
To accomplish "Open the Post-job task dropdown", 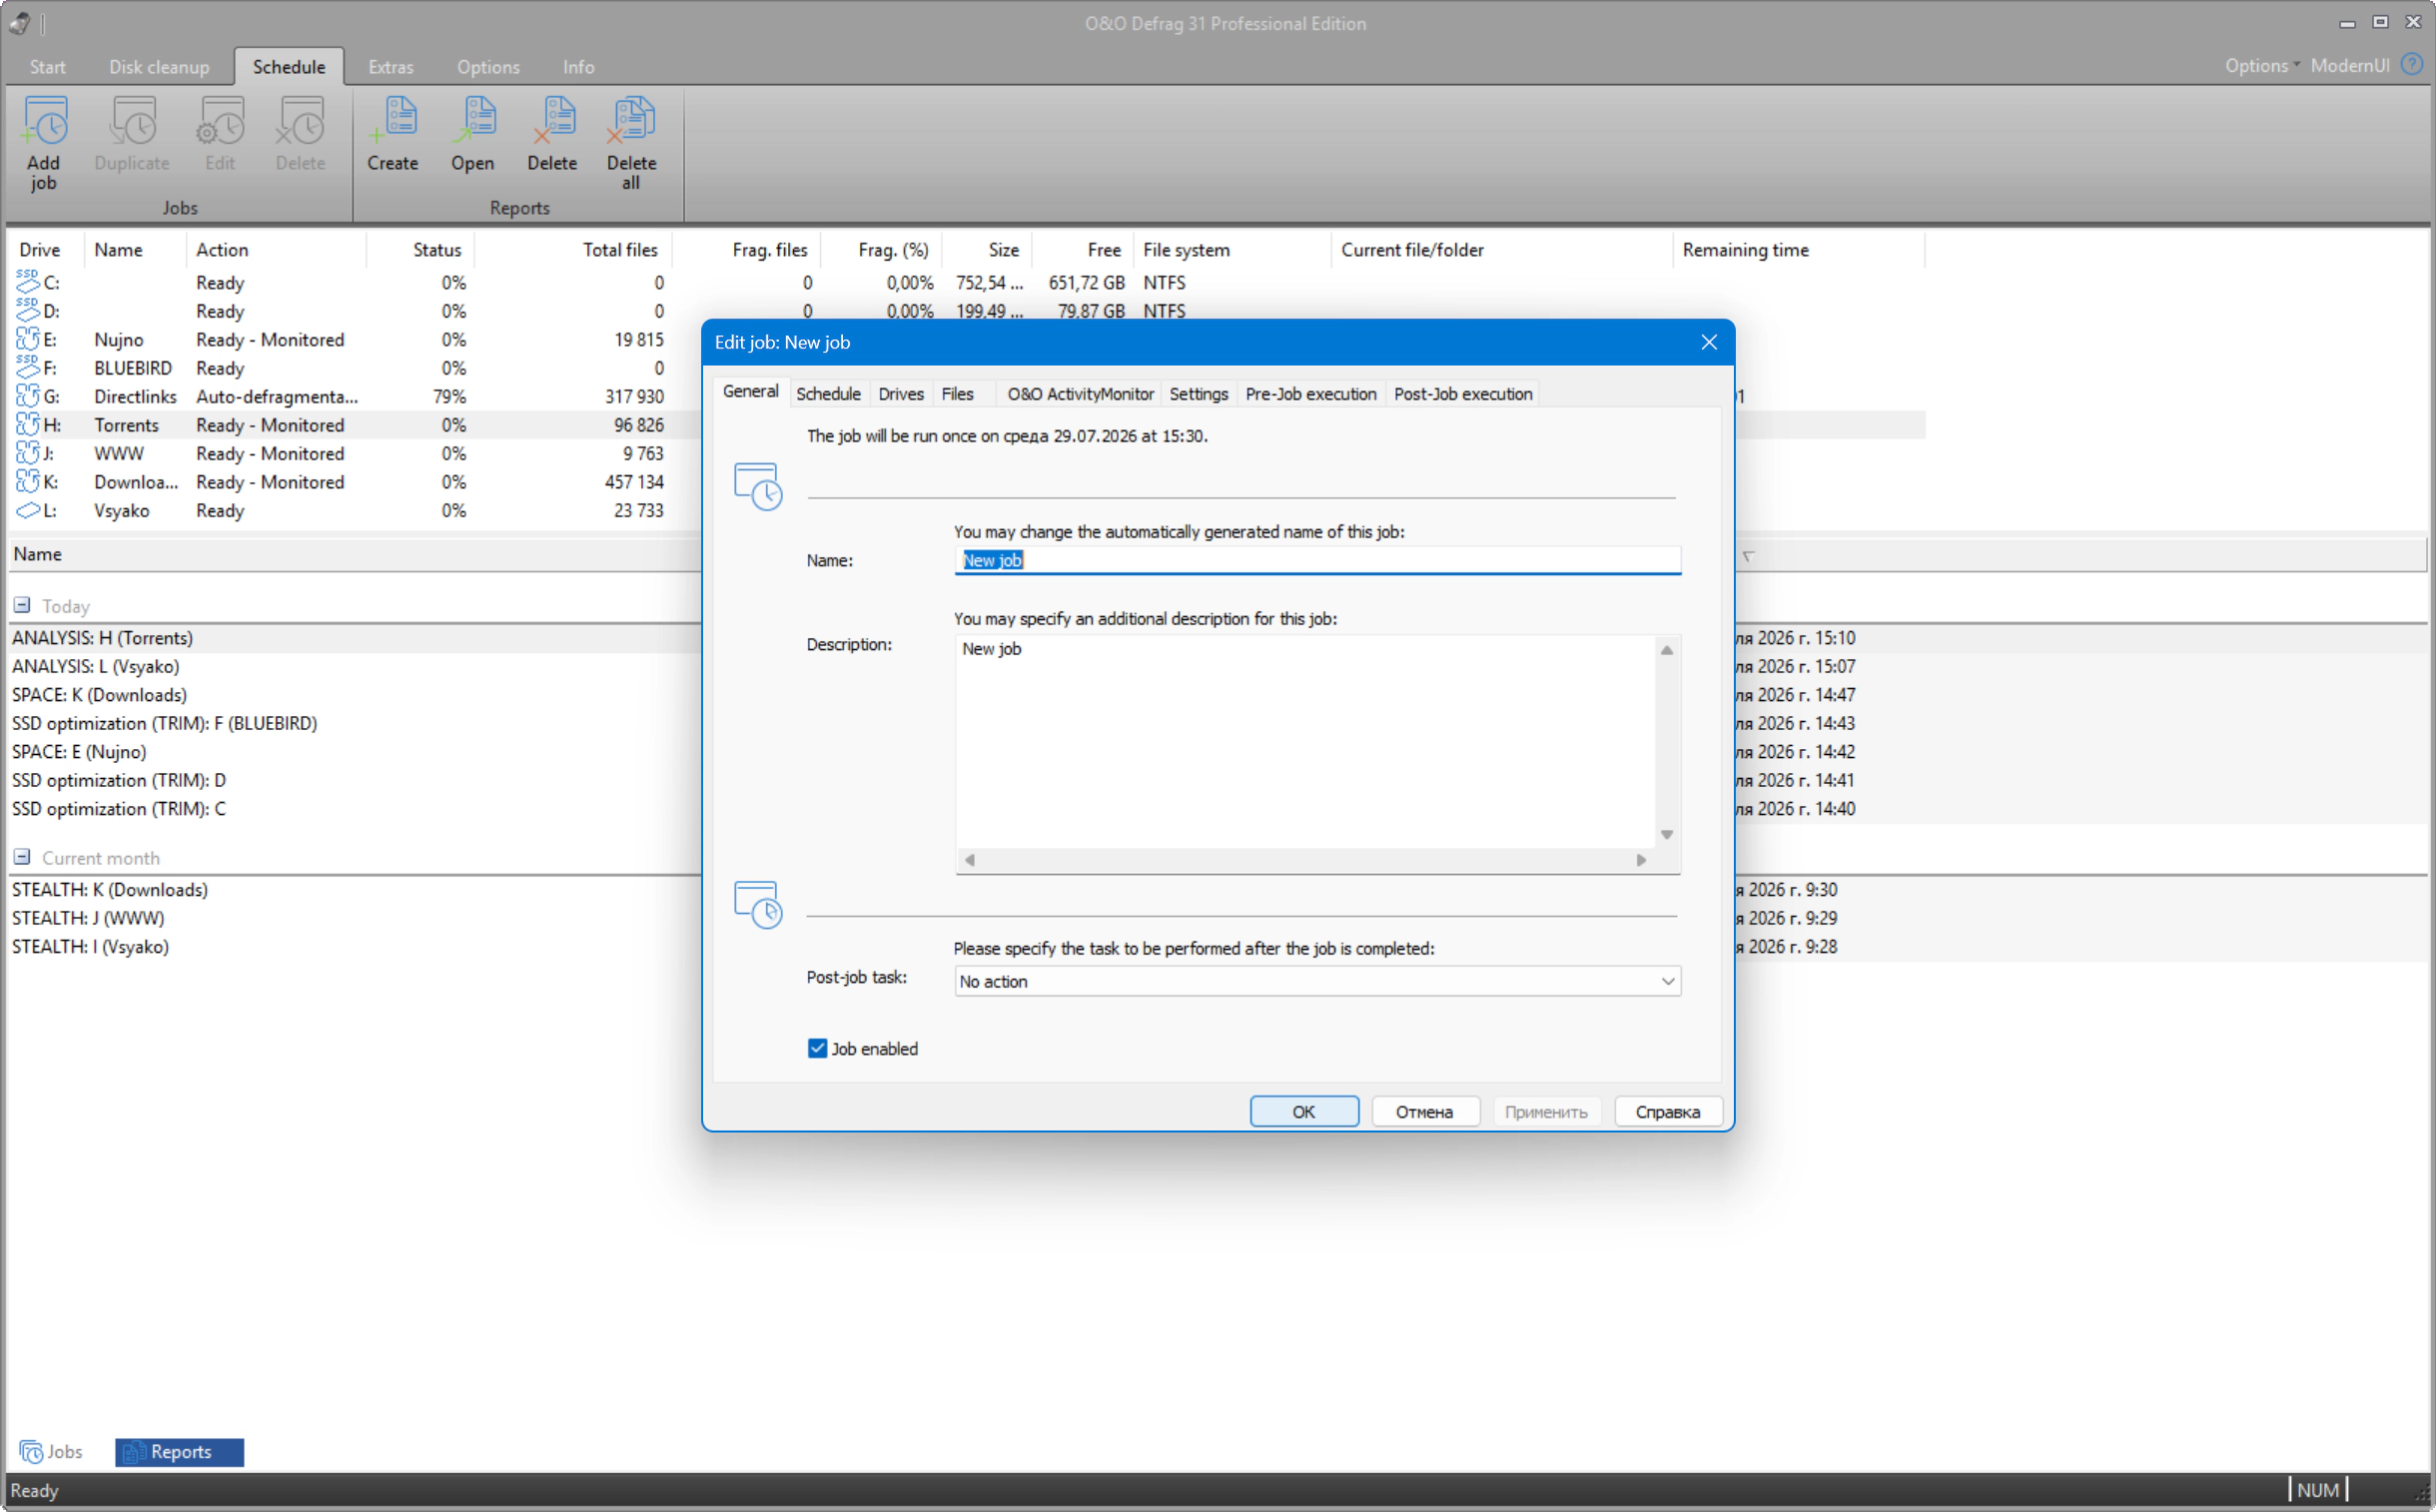I will click(1317, 981).
